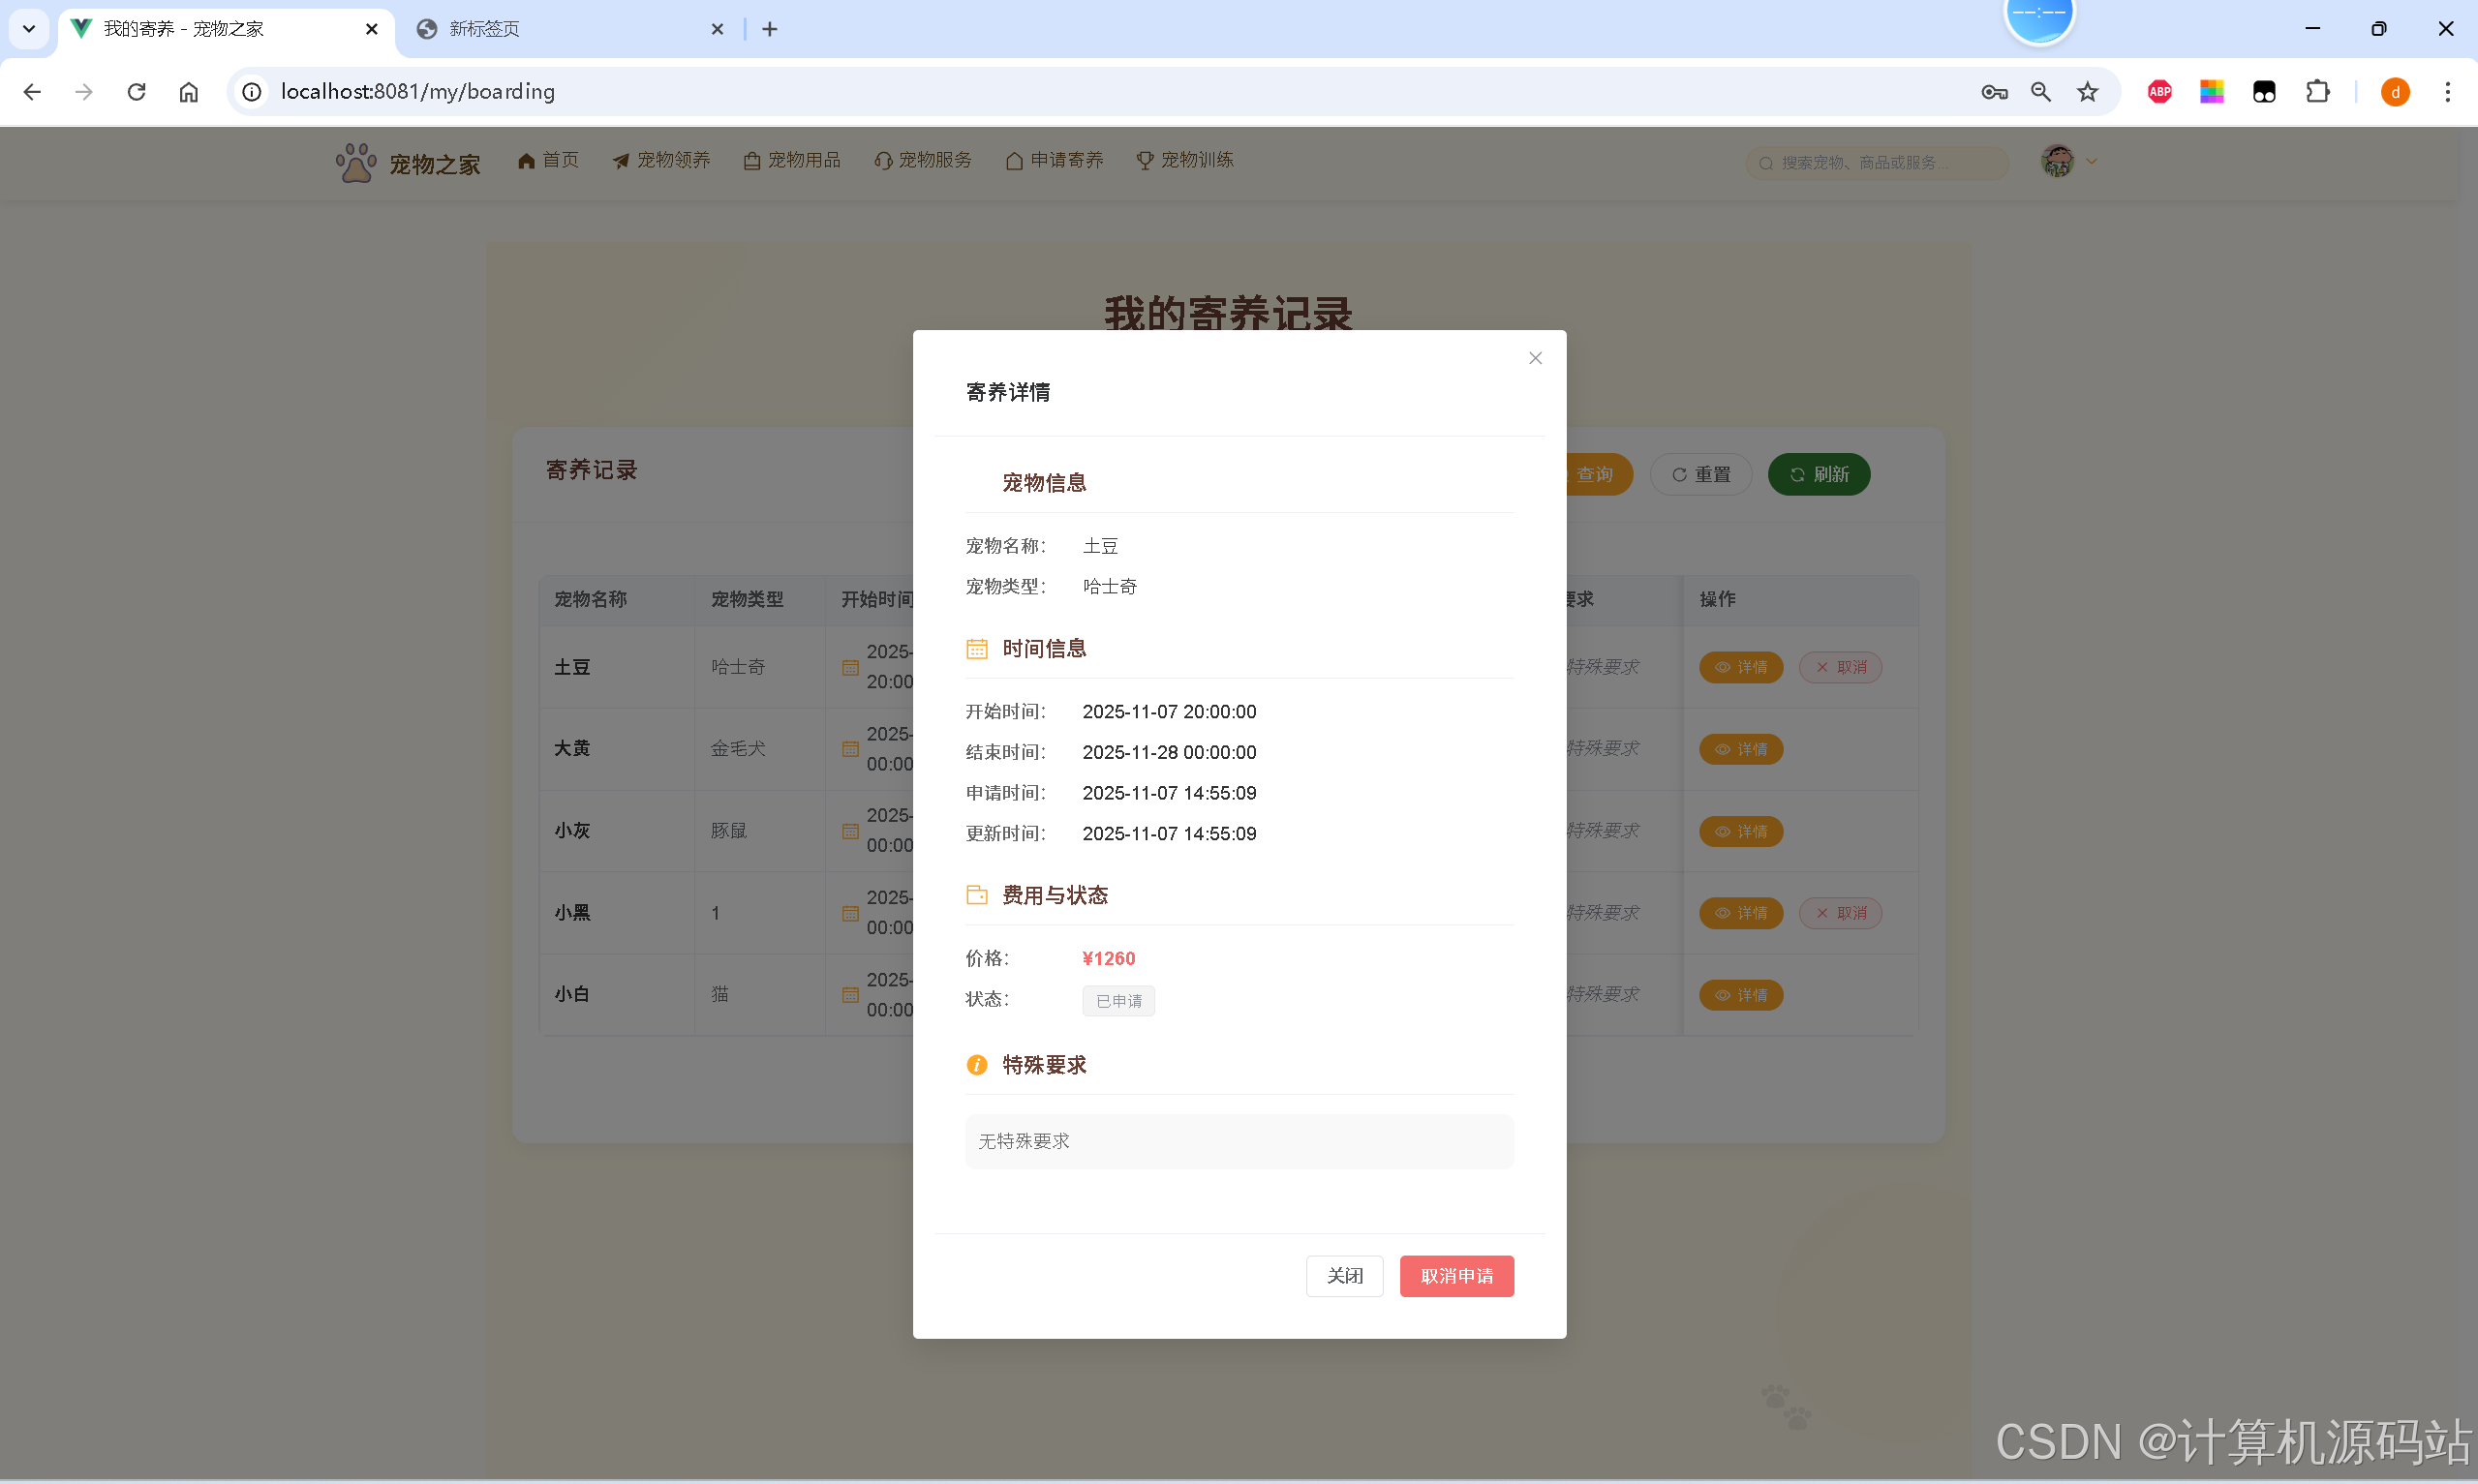Image resolution: width=2478 pixels, height=1484 pixels.
Task: Reload the page with refresh icon
Action: (x=137, y=92)
